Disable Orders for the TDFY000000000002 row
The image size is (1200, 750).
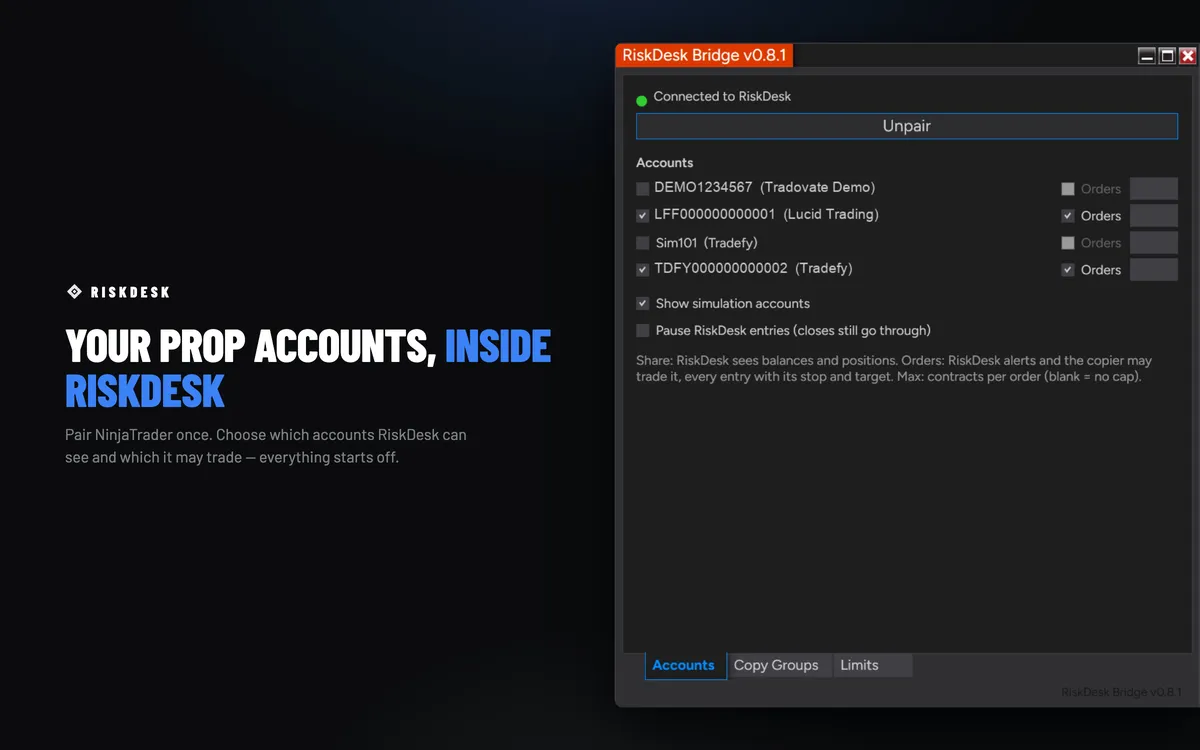click(x=1068, y=270)
